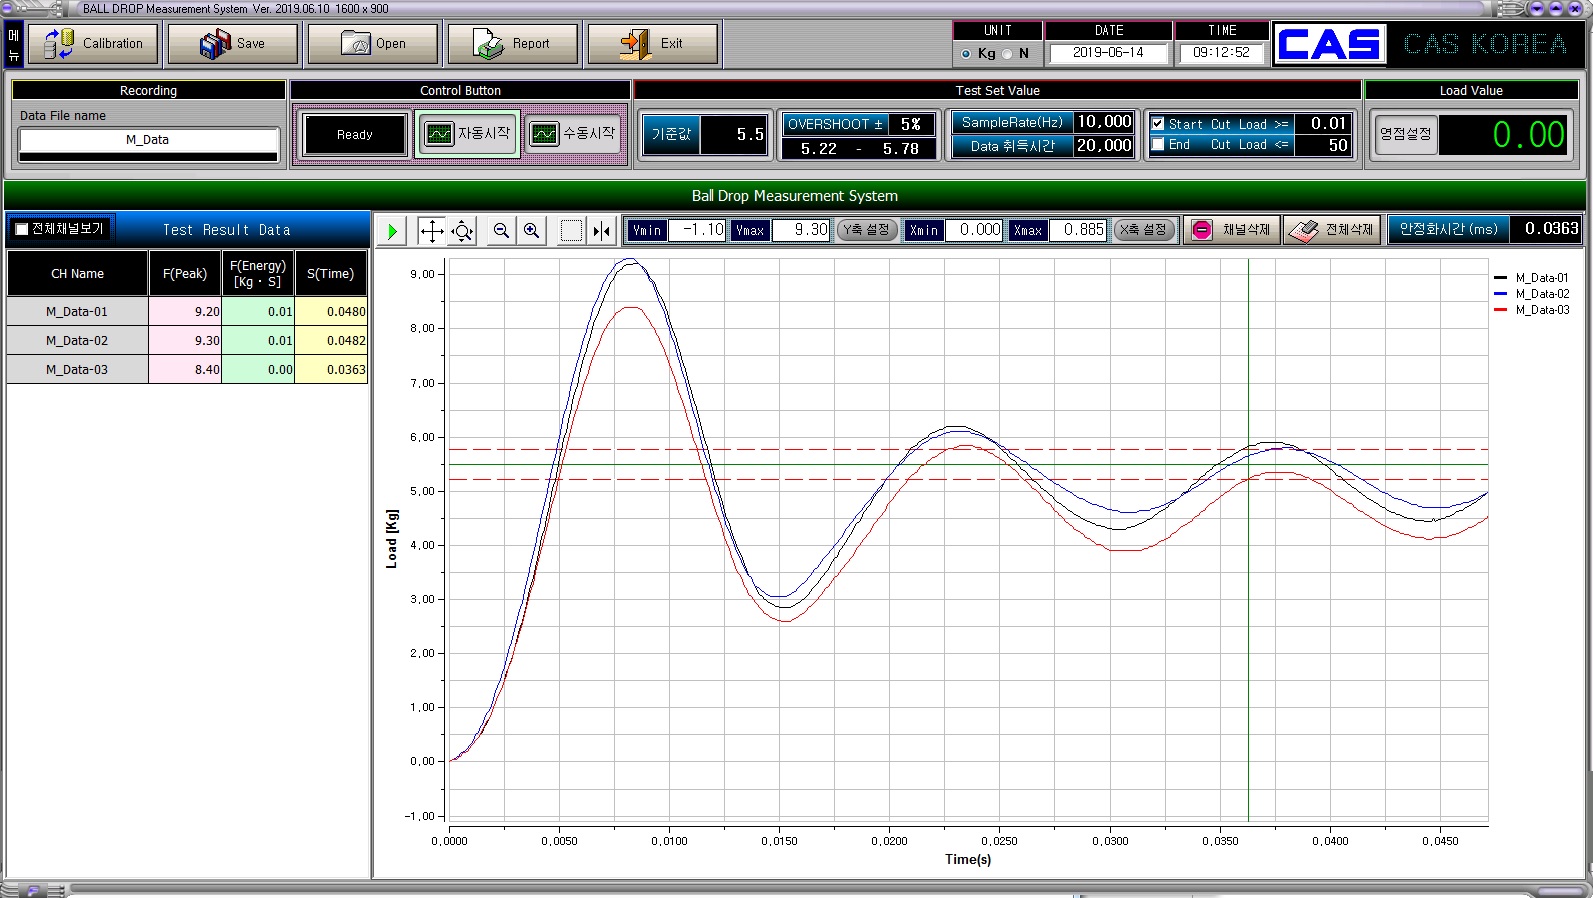Toggle the 전체채널보기 checkbox
This screenshot has height=898, width=1593.
click(x=22, y=230)
